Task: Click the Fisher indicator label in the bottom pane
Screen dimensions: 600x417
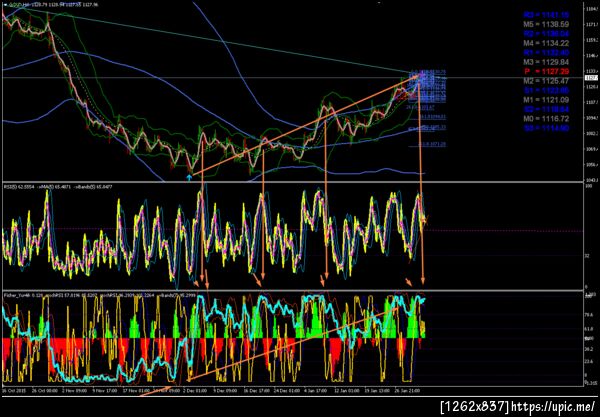Action: [101, 295]
